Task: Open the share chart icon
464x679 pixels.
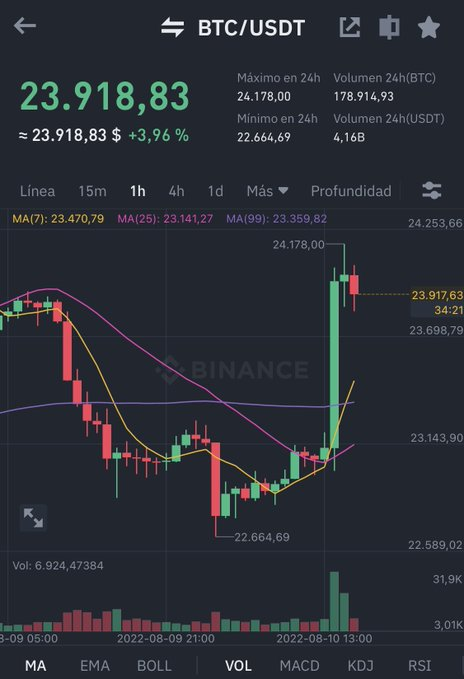Action: pos(350,27)
